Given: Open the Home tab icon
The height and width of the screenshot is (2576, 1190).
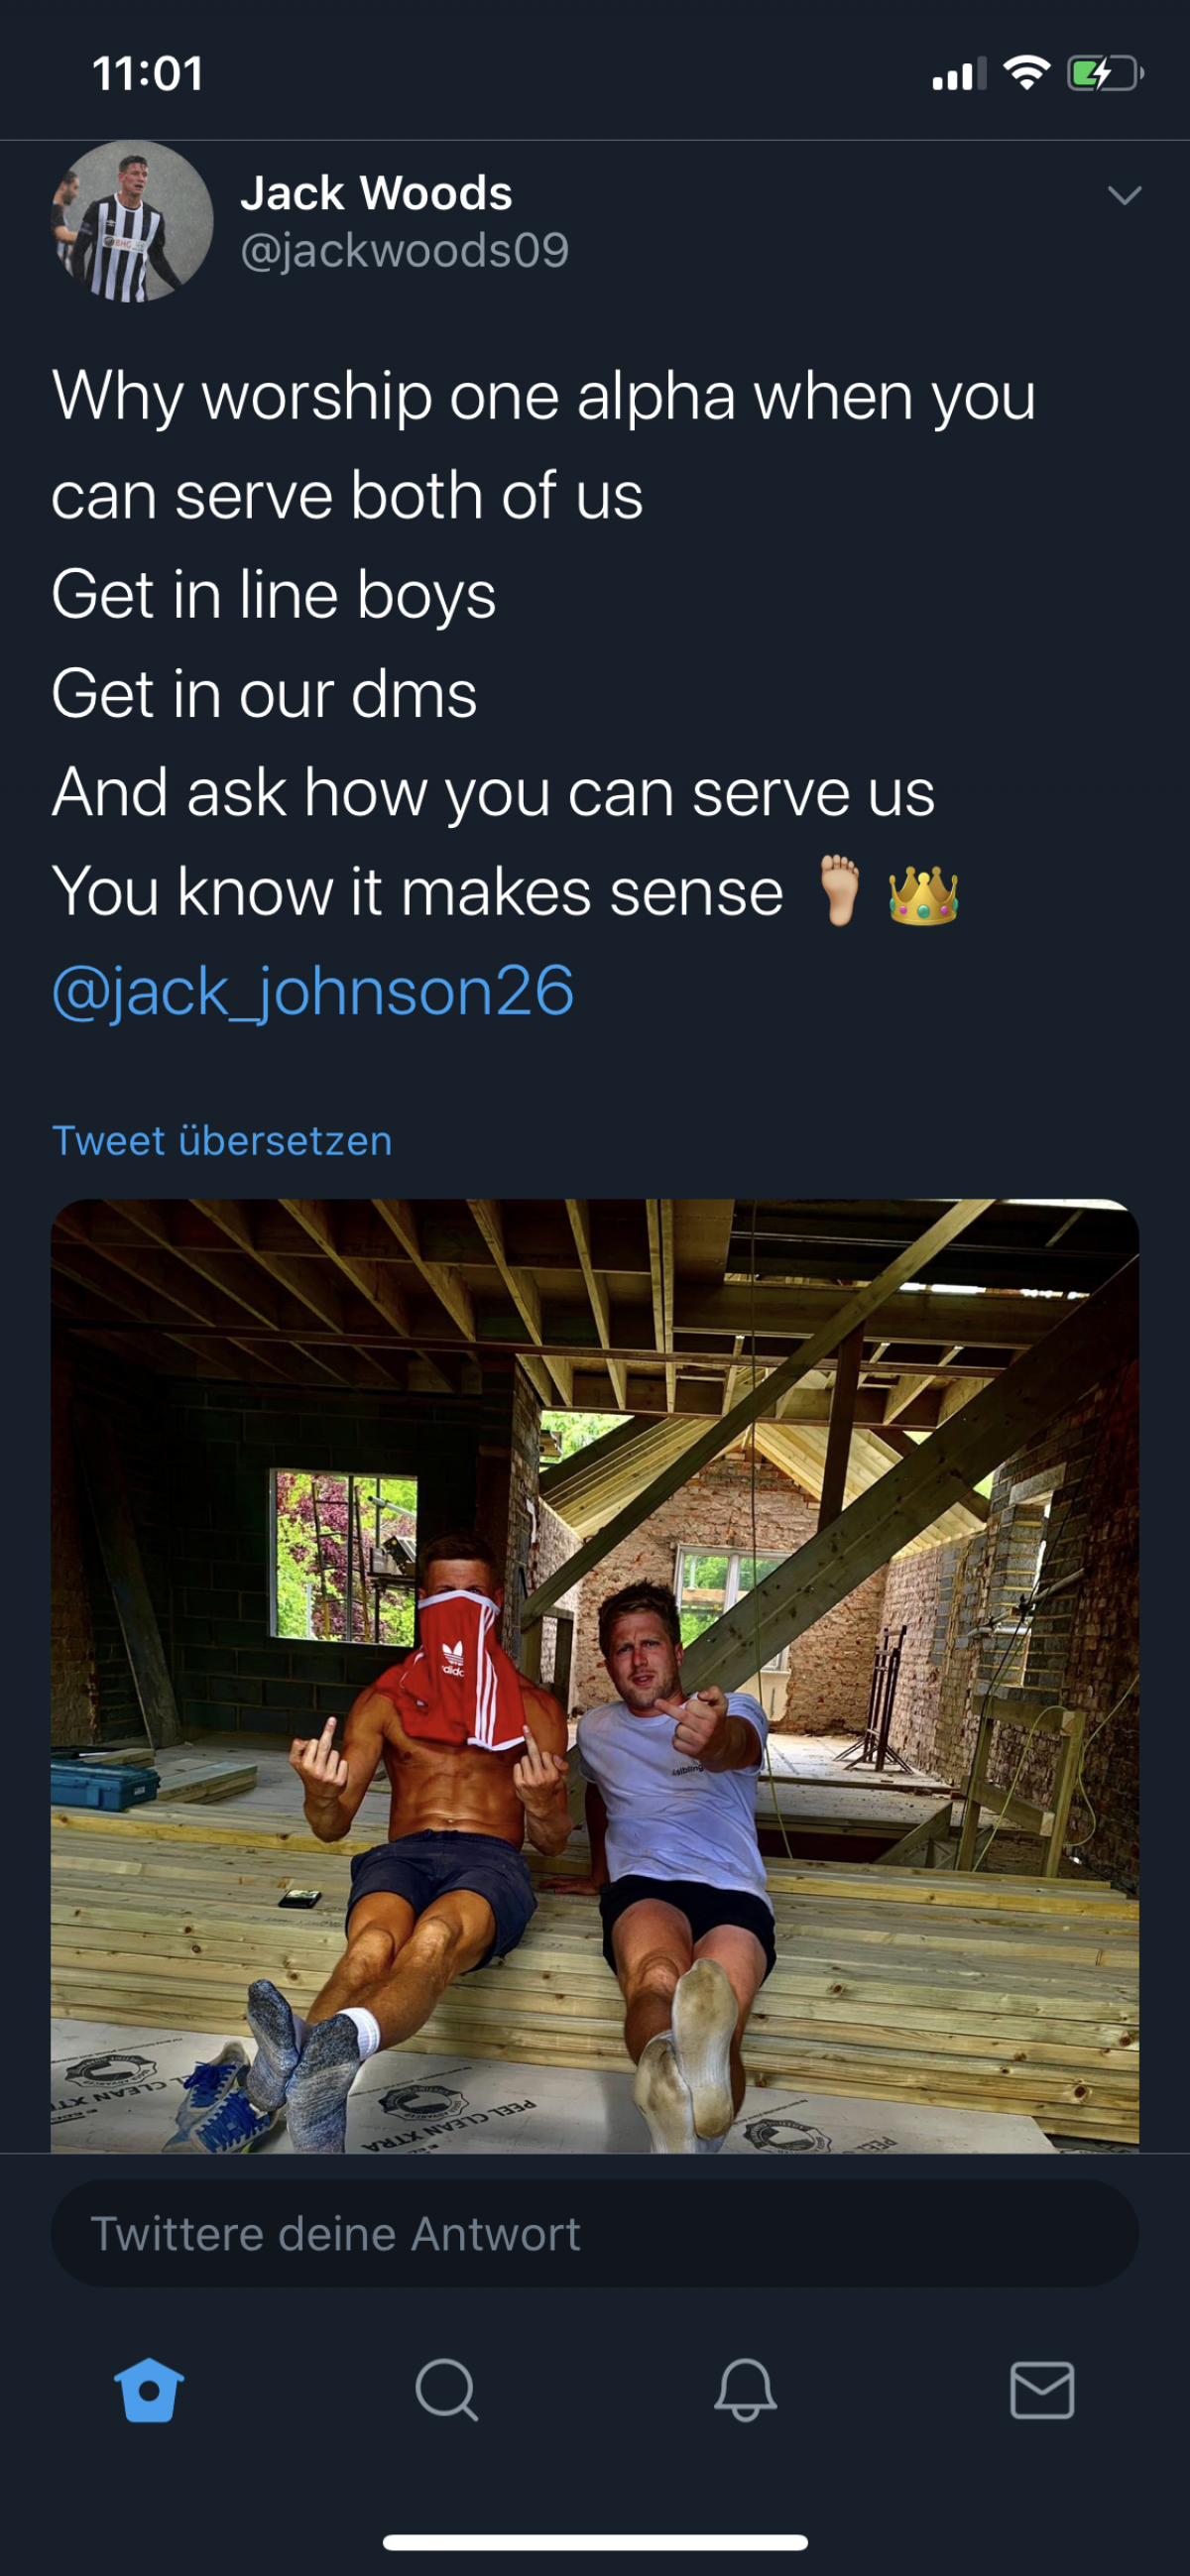Looking at the screenshot, I should pyautogui.click(x=149, y=2389).
